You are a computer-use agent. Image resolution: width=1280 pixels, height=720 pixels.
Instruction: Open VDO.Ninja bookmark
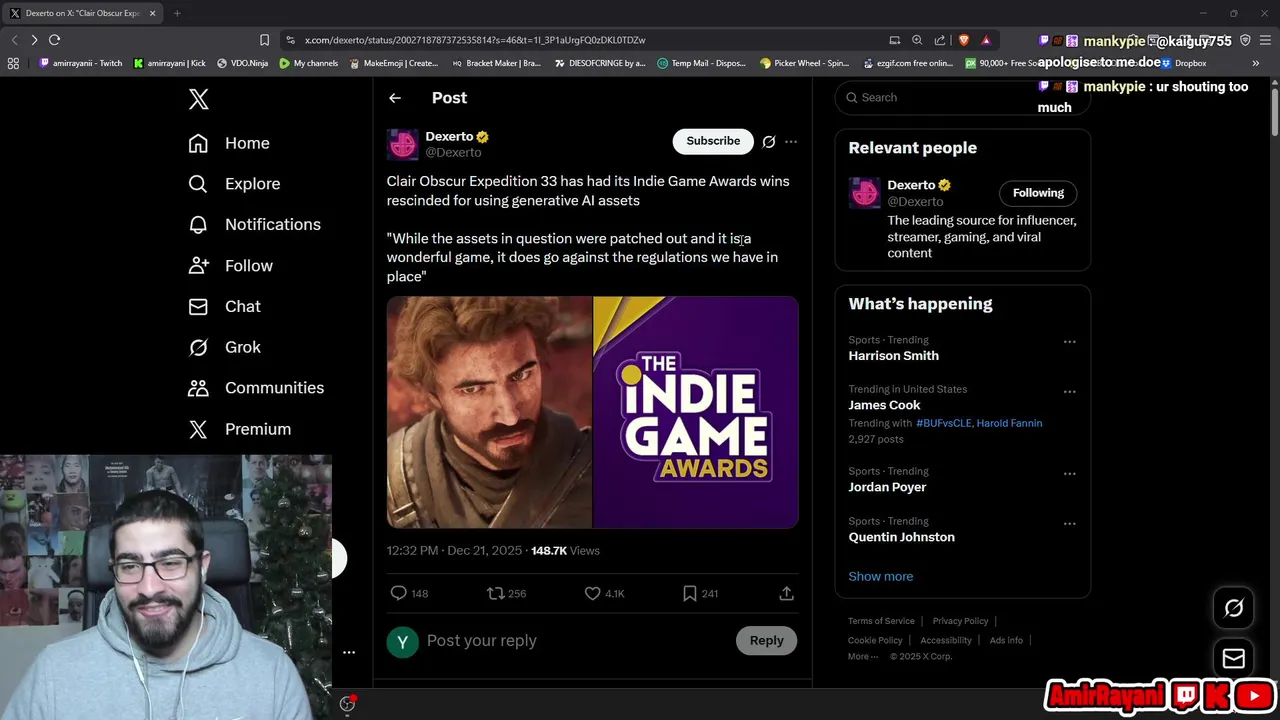(x=242, y=63)
